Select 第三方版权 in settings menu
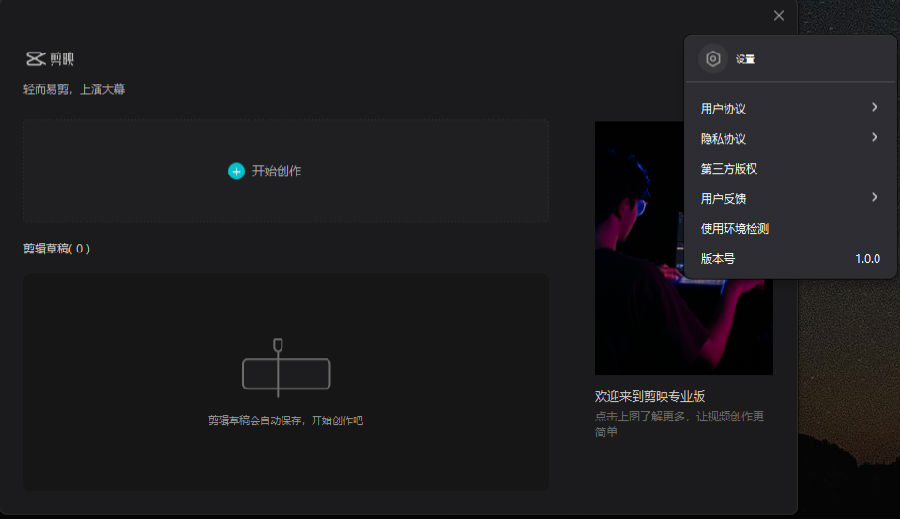This screenshot has width=900, height=519. (790, 169)
